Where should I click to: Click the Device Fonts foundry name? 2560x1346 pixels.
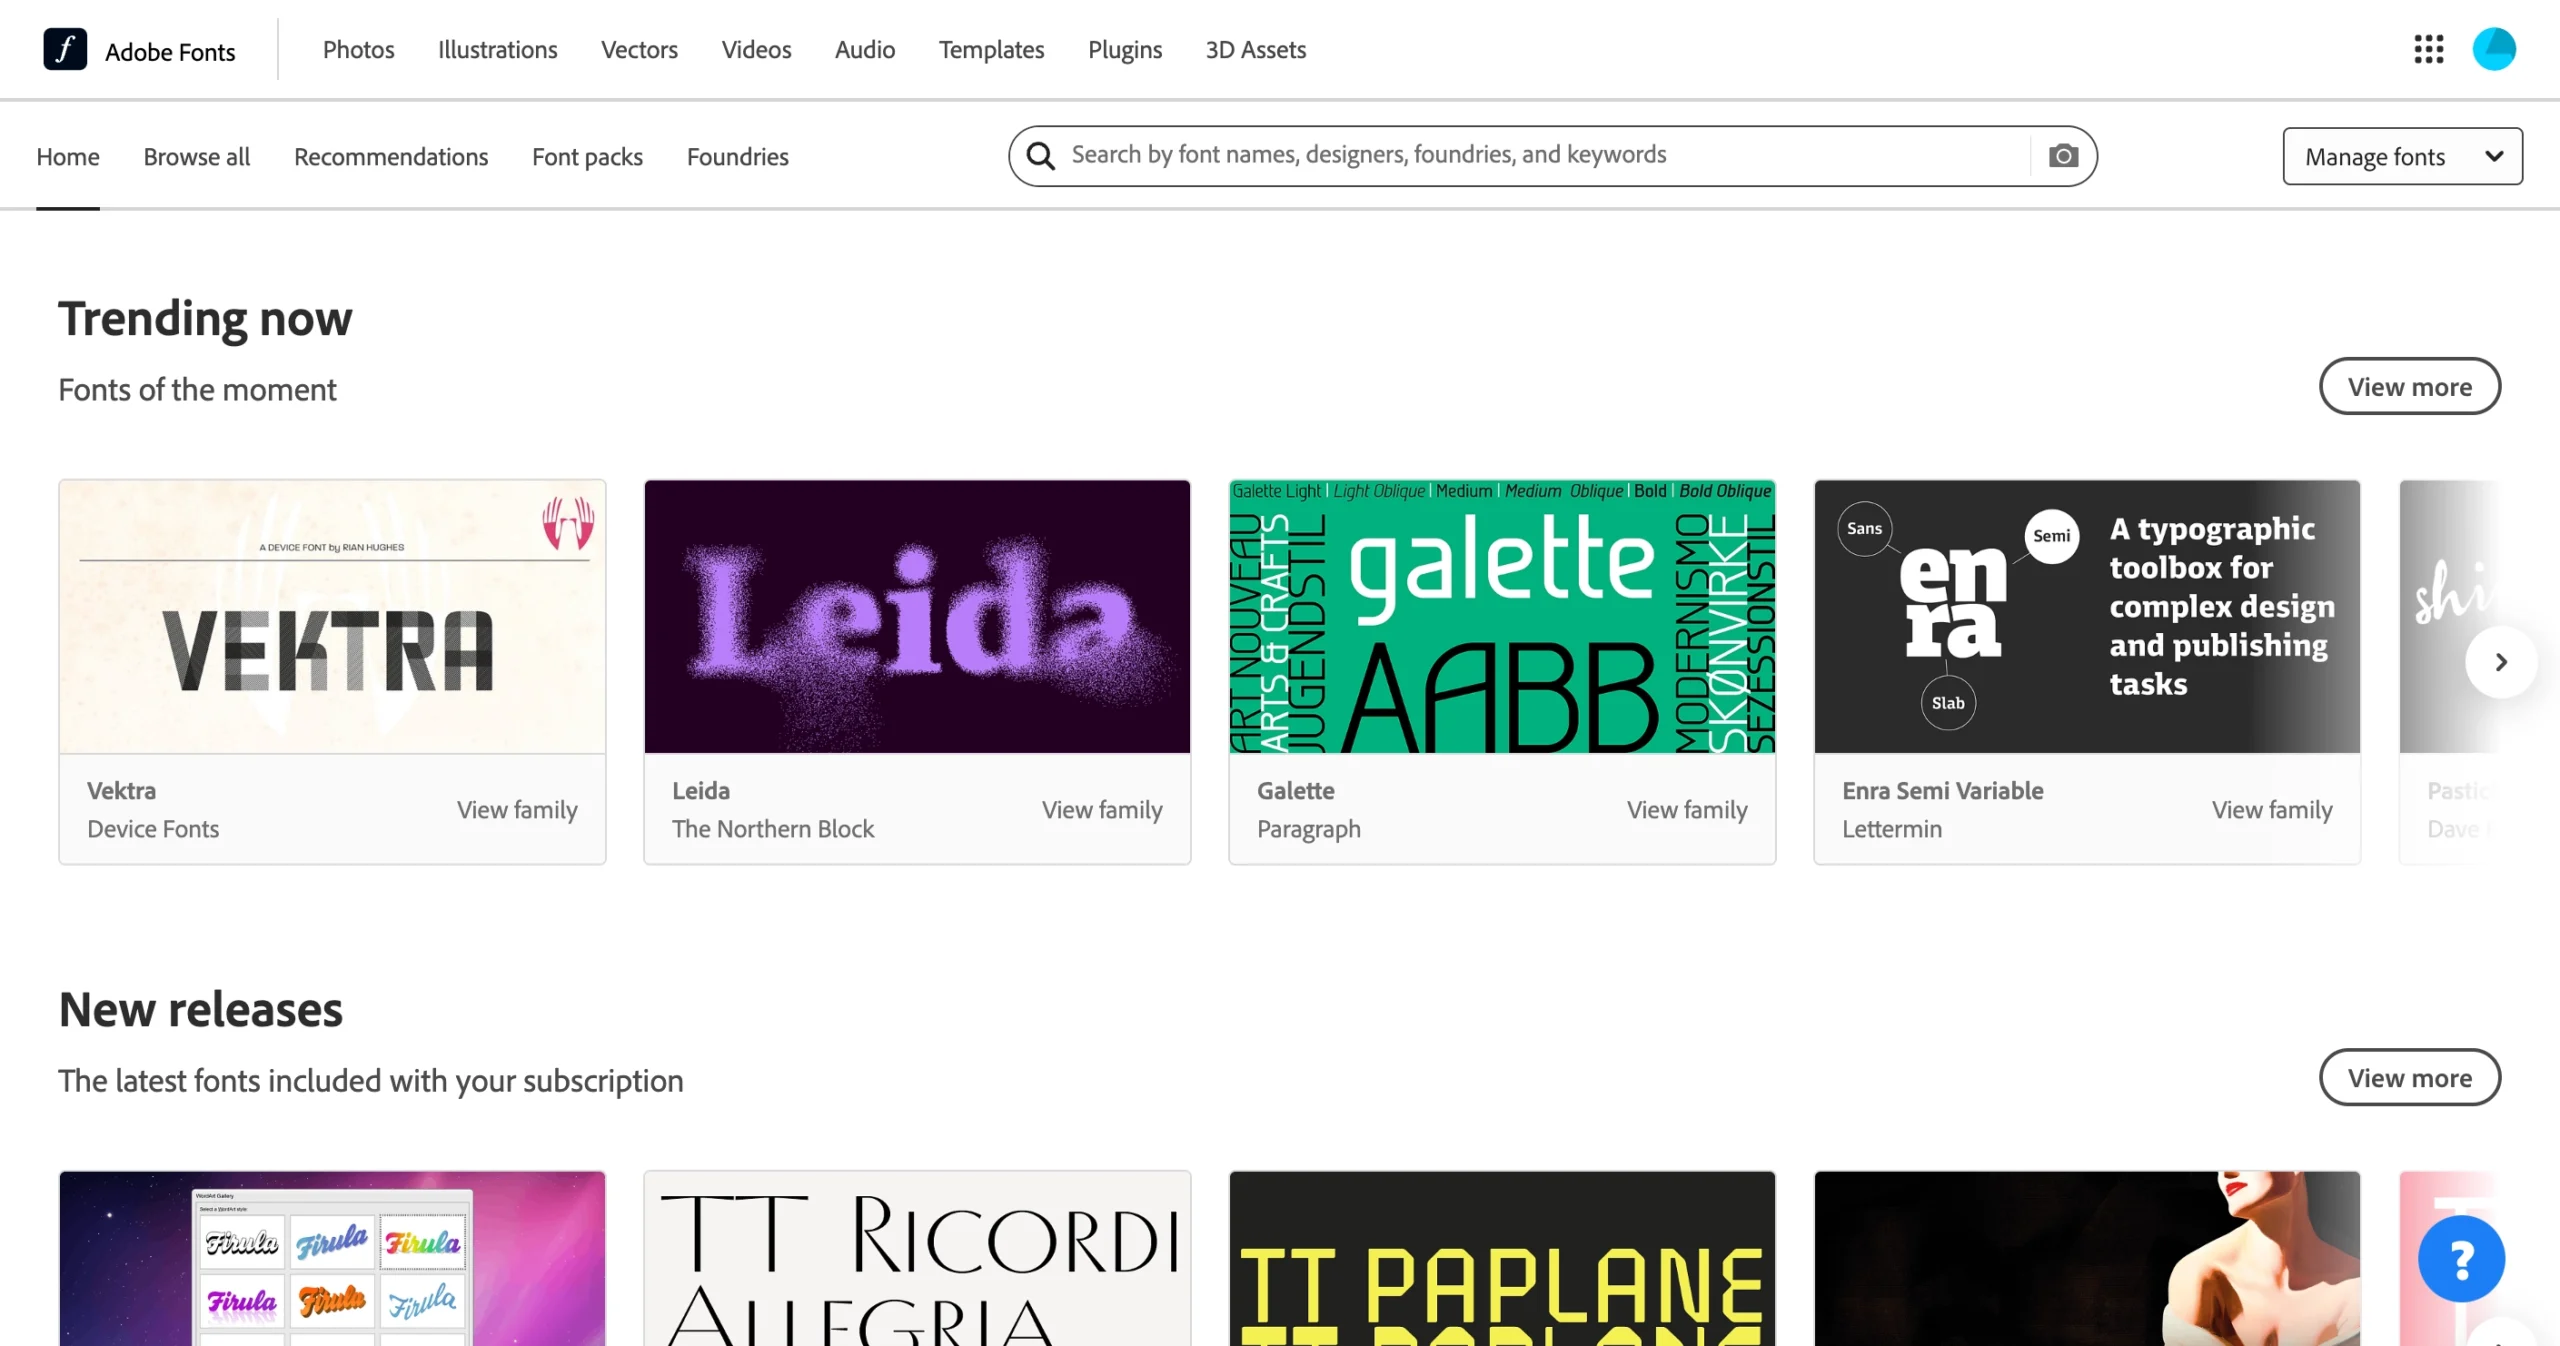coord(153,828)
